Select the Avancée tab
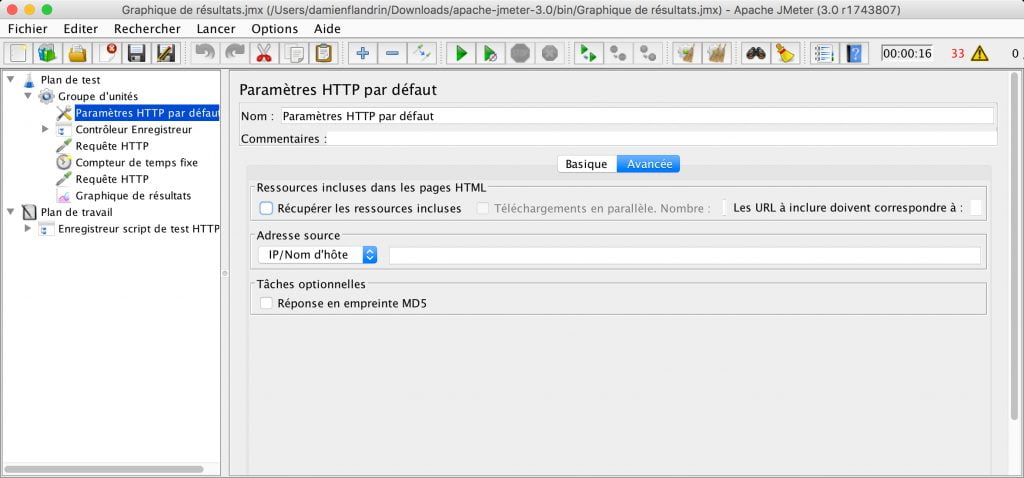1024x478 pixels. [x=649, y=164]
